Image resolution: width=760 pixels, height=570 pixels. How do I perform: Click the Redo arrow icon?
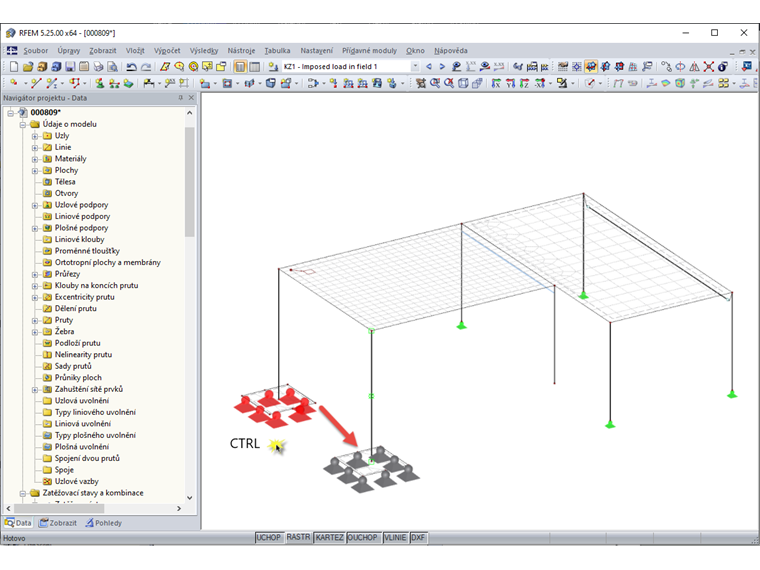click(x=145, y=66)
